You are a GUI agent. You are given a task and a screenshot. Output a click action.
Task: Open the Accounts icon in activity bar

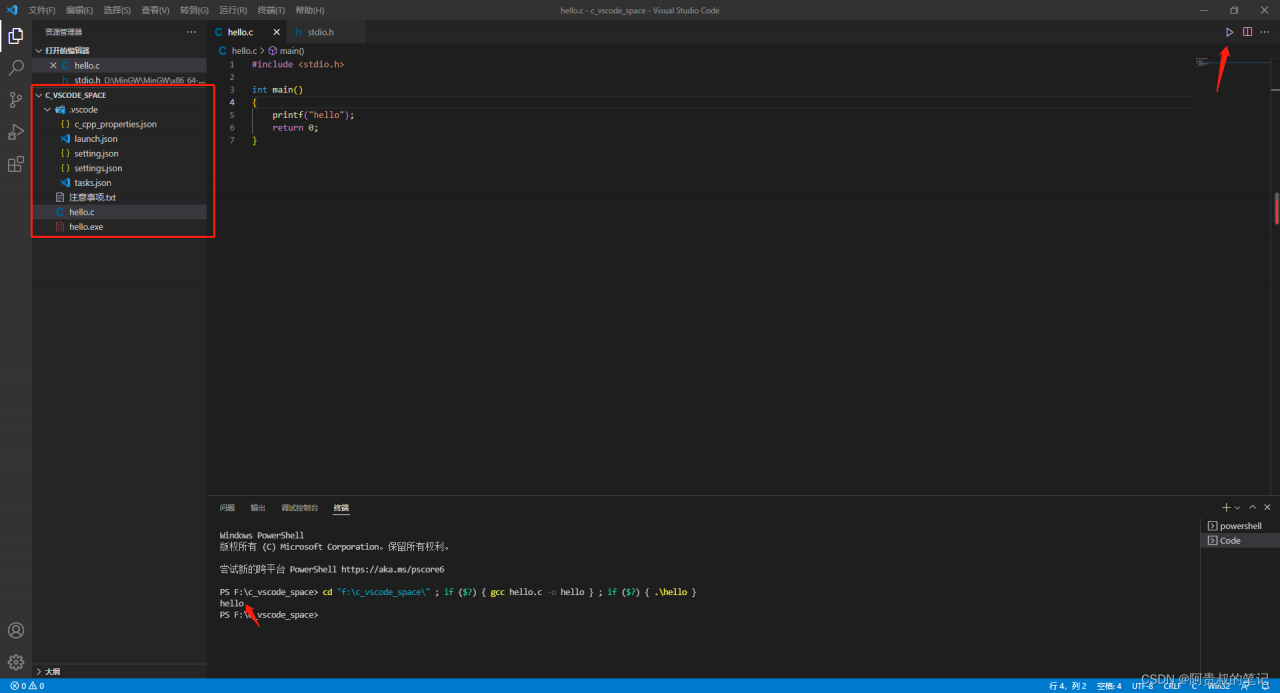tap(16, 631)
